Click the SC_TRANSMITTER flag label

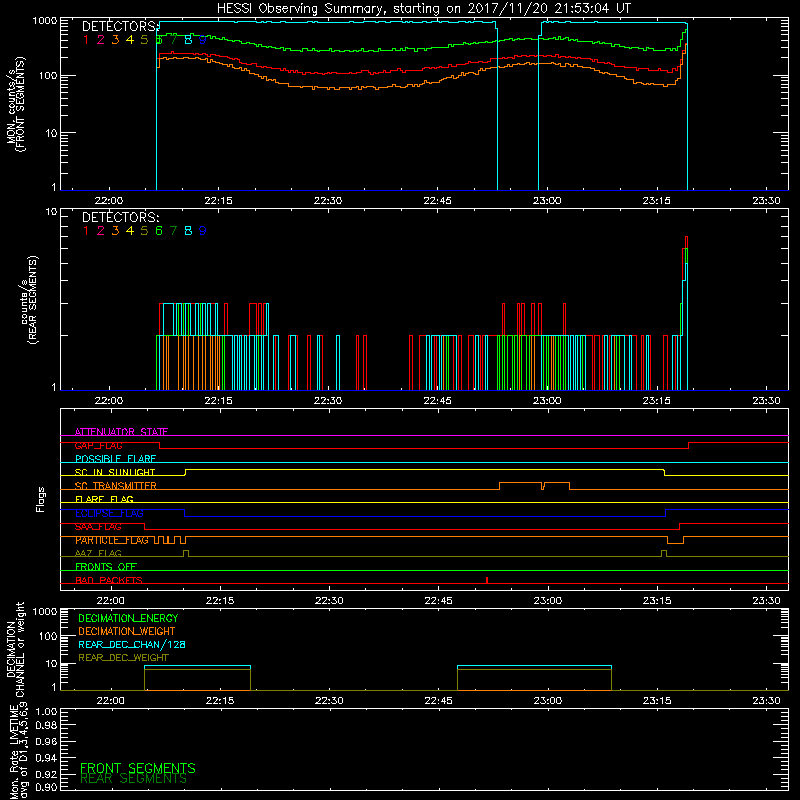point(116,486)
